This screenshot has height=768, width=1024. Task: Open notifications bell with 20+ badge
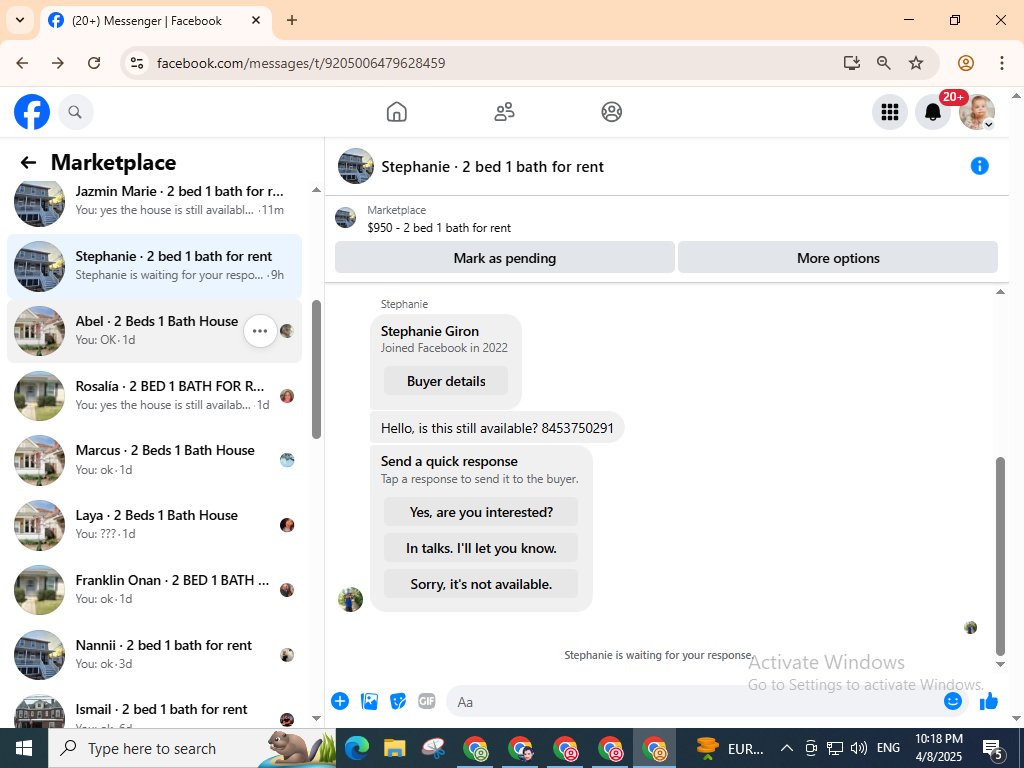[x=933, y=112]
